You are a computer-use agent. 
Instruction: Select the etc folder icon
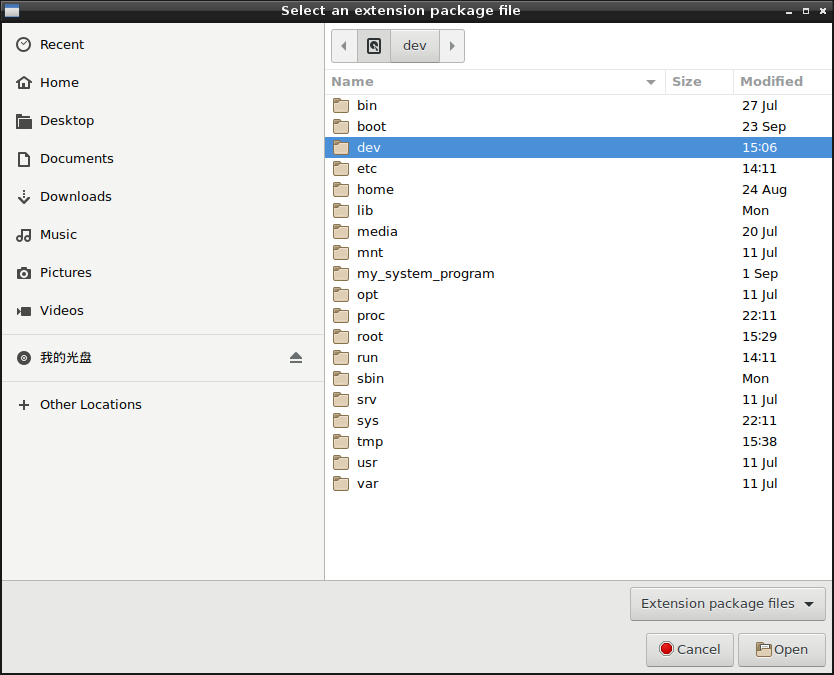(x=341, y=169)
